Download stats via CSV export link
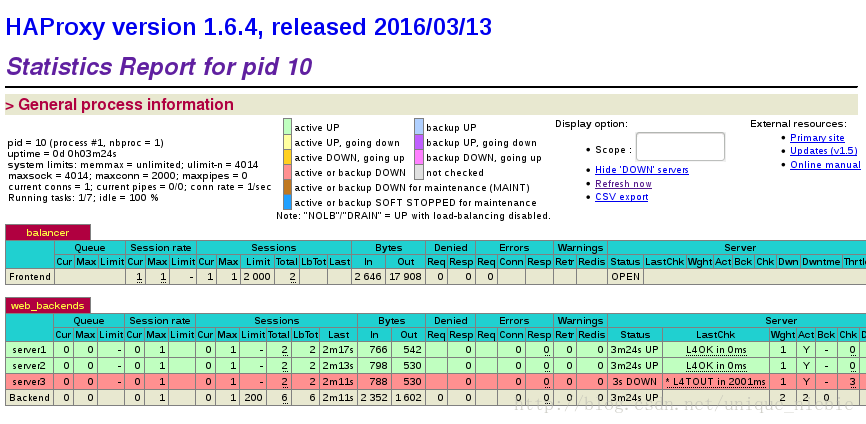The height and width of the screenshot is (424, 866). click(x=621, y=197)
